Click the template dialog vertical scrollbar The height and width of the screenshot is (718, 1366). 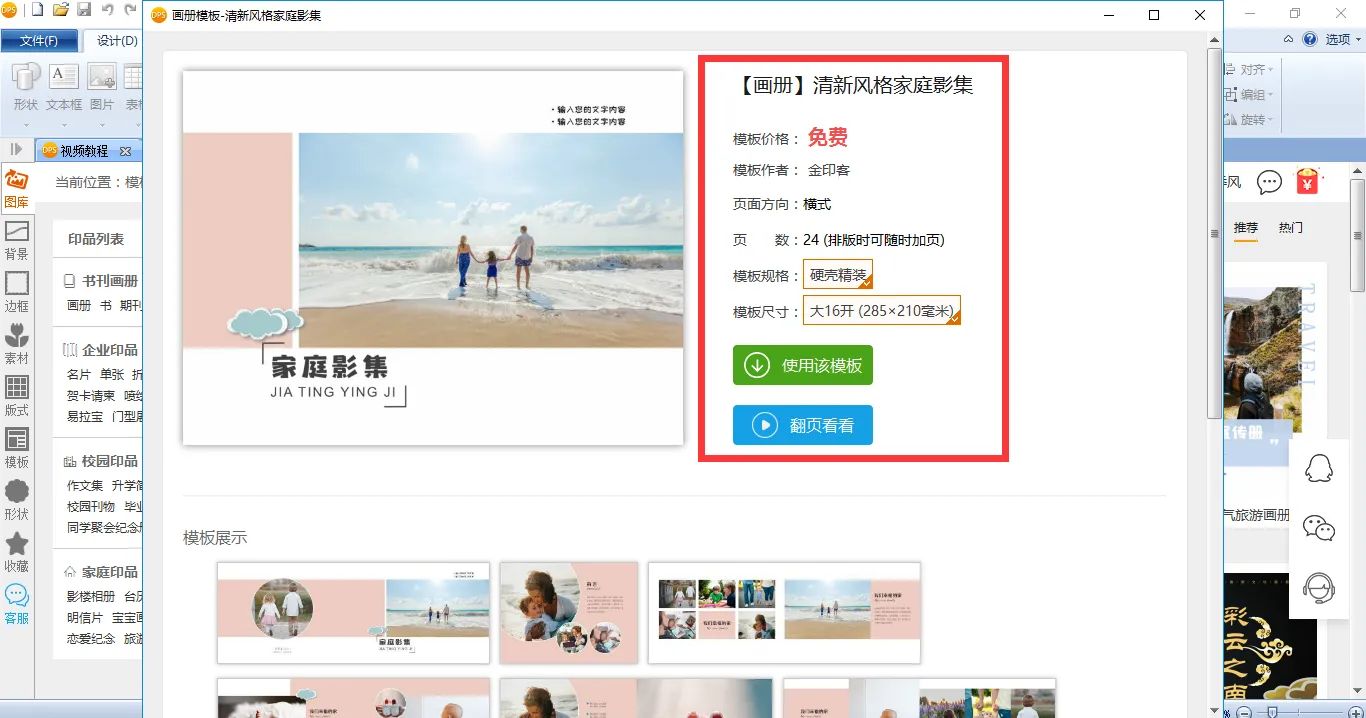(x=1214, y=235)
